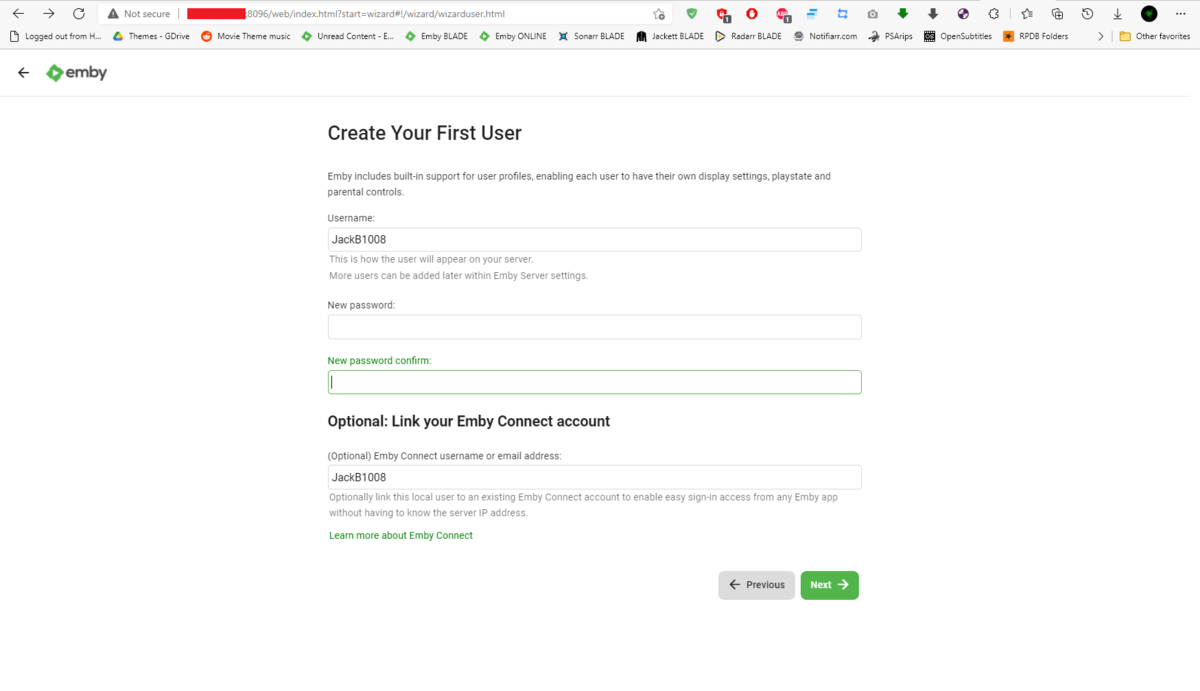
Task: Open browser History icon
Action: (x=1087, y=13)
